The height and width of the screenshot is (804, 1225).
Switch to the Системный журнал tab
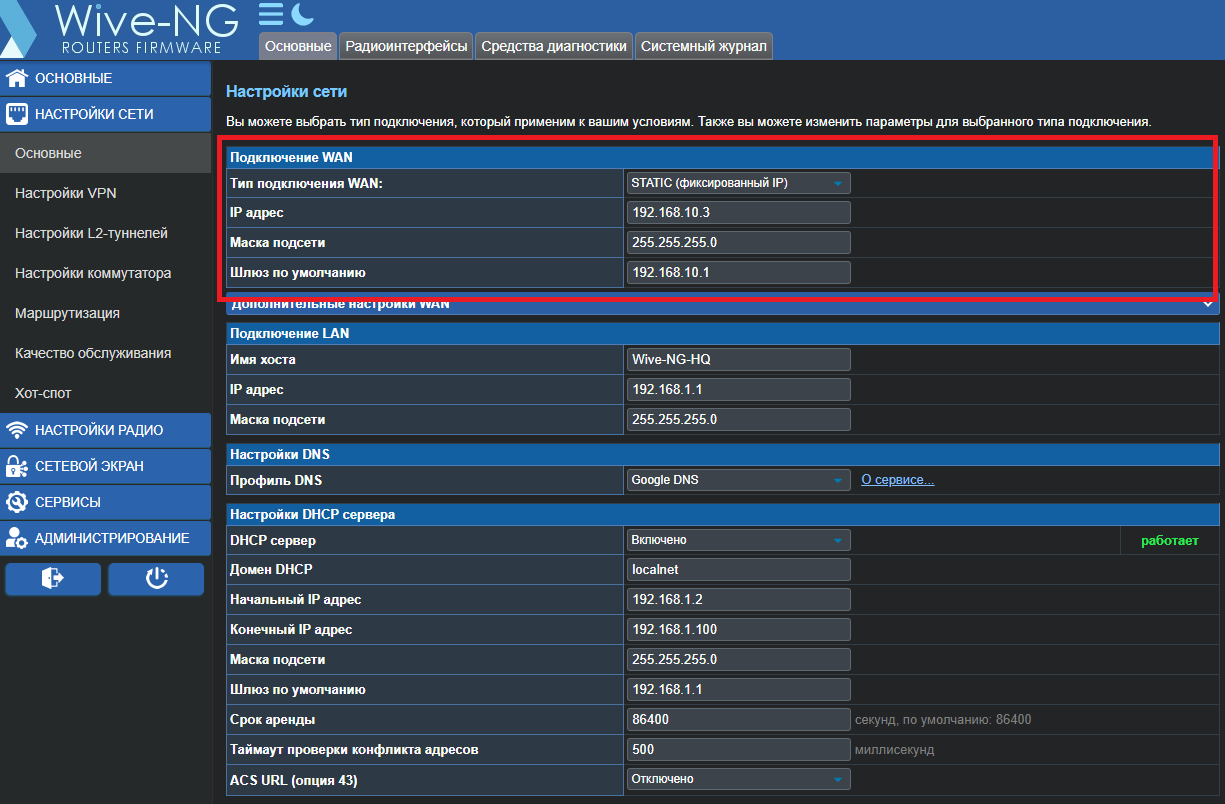[x=704, y=46]
